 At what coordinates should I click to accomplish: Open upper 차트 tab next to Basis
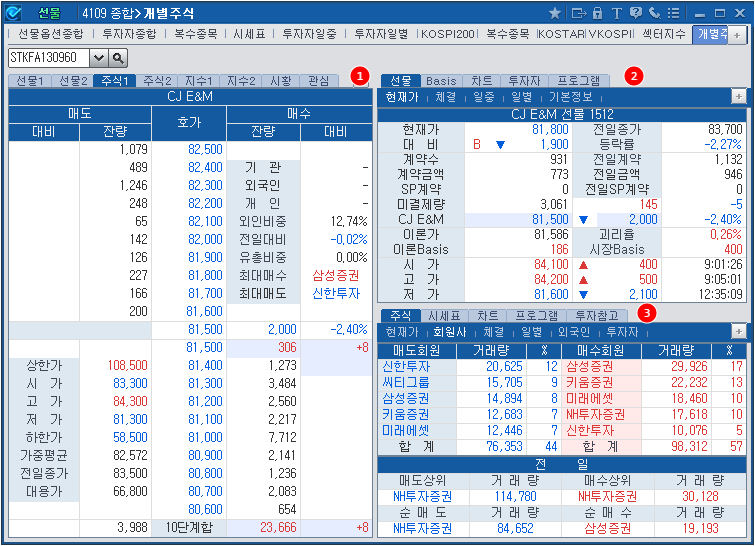(x=482, y=81)
